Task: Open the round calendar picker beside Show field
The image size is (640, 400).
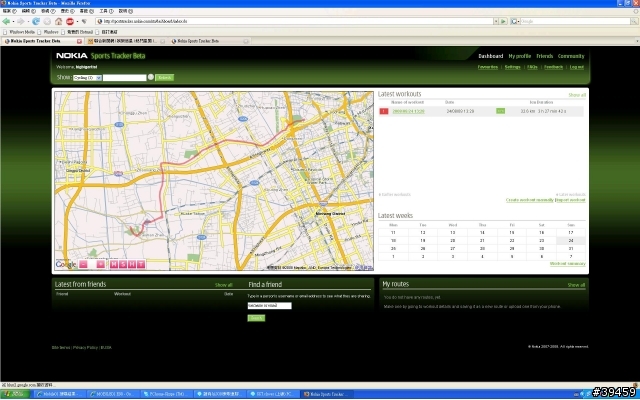Action: pos(151,77)
